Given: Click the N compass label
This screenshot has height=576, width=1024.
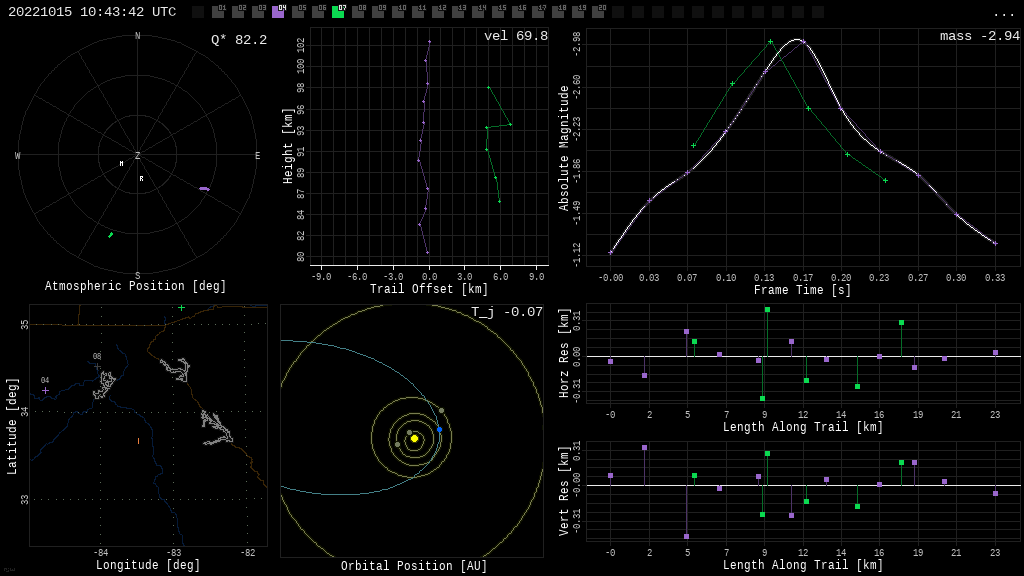Looking at the screenshot, I should pos(137,36).
